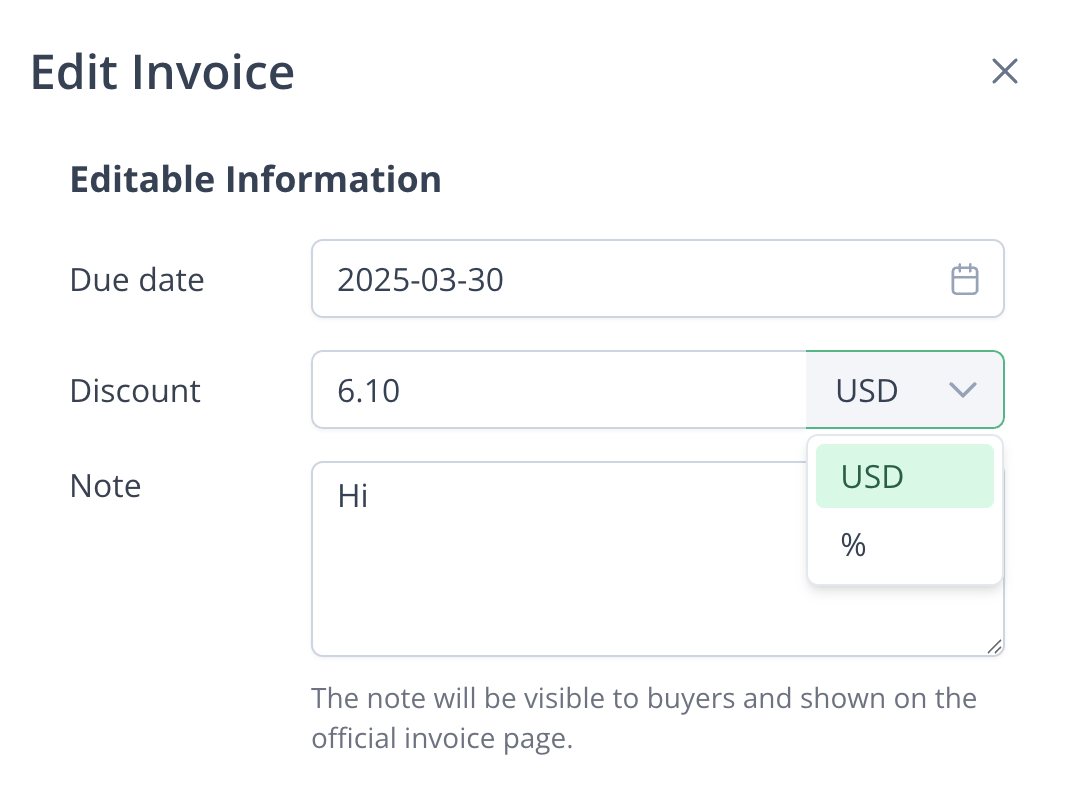Click the Due date field showing 2025-03-30
The height and width of the screenshot is (806, 1079).
pyautogui.click(x=658, y=279)
